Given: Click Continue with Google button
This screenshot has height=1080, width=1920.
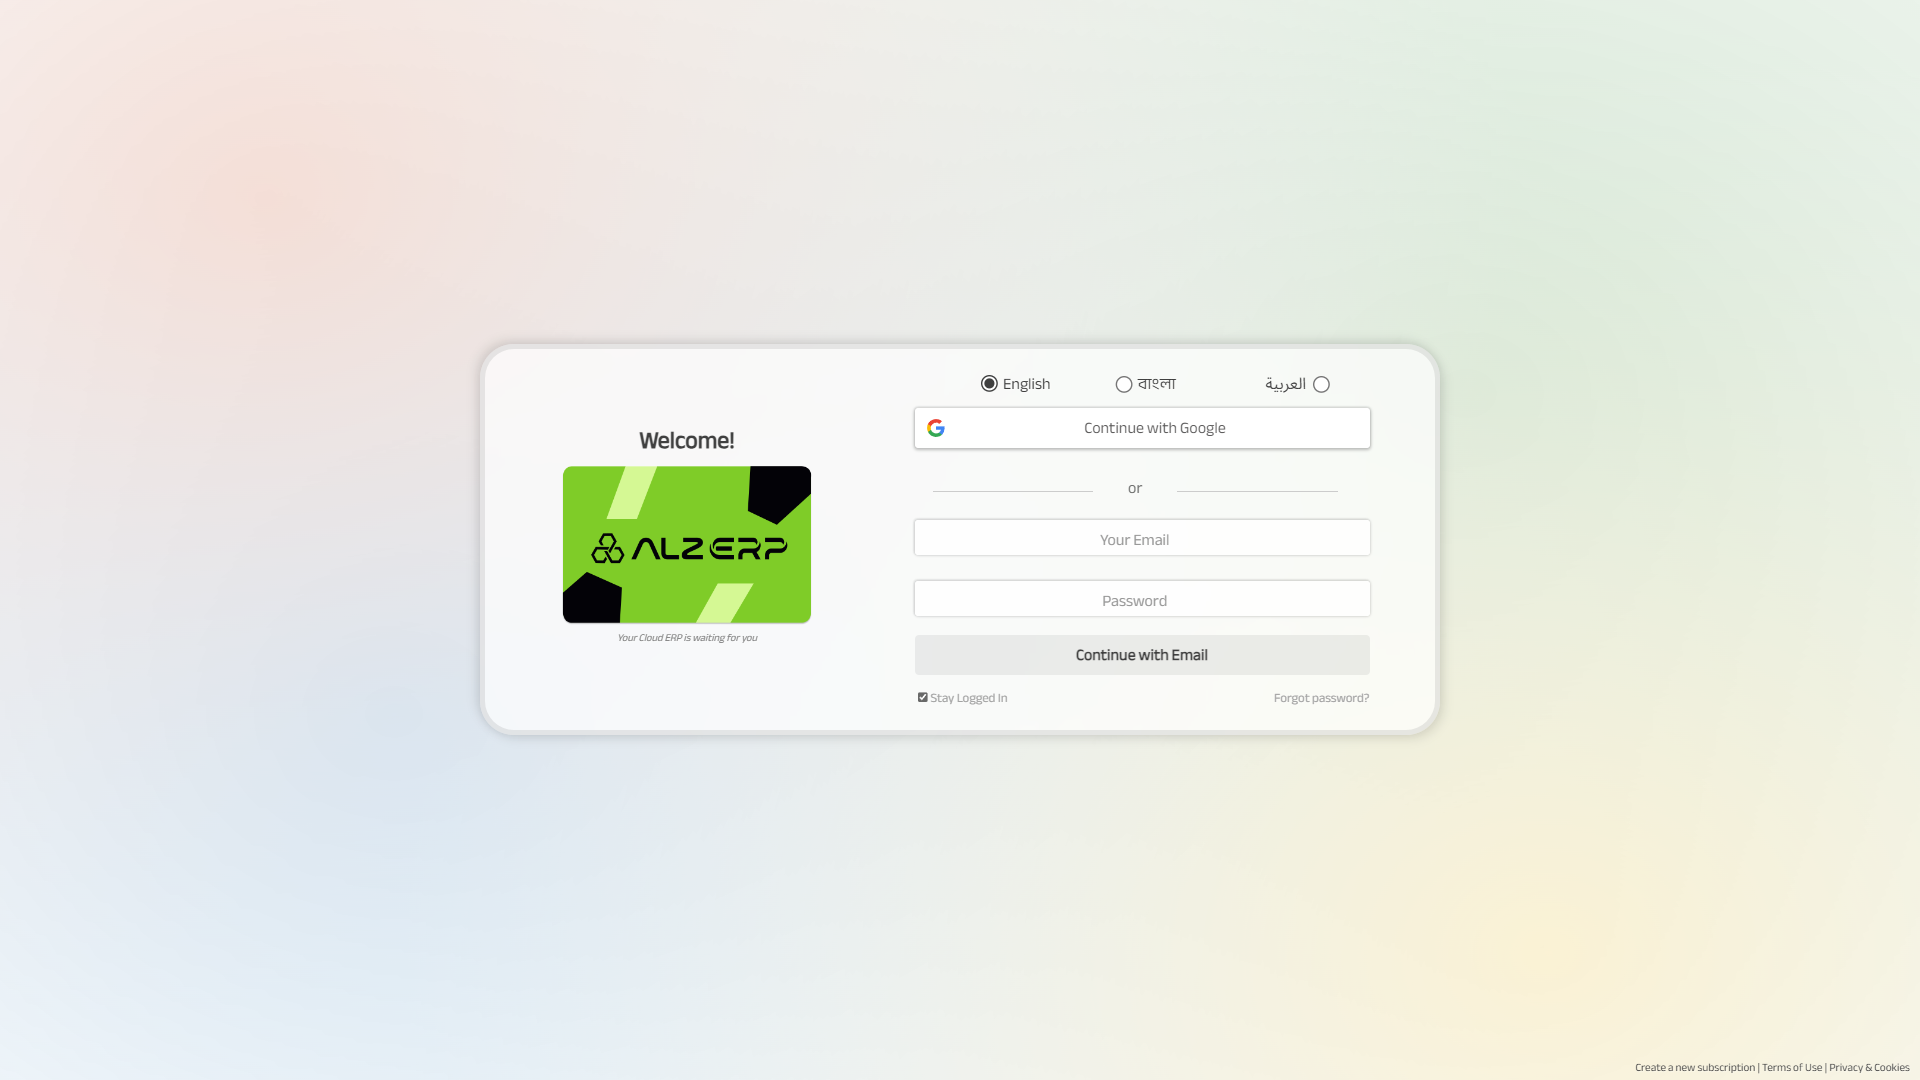Looking at the screenshot, I should coord(1141,427).
